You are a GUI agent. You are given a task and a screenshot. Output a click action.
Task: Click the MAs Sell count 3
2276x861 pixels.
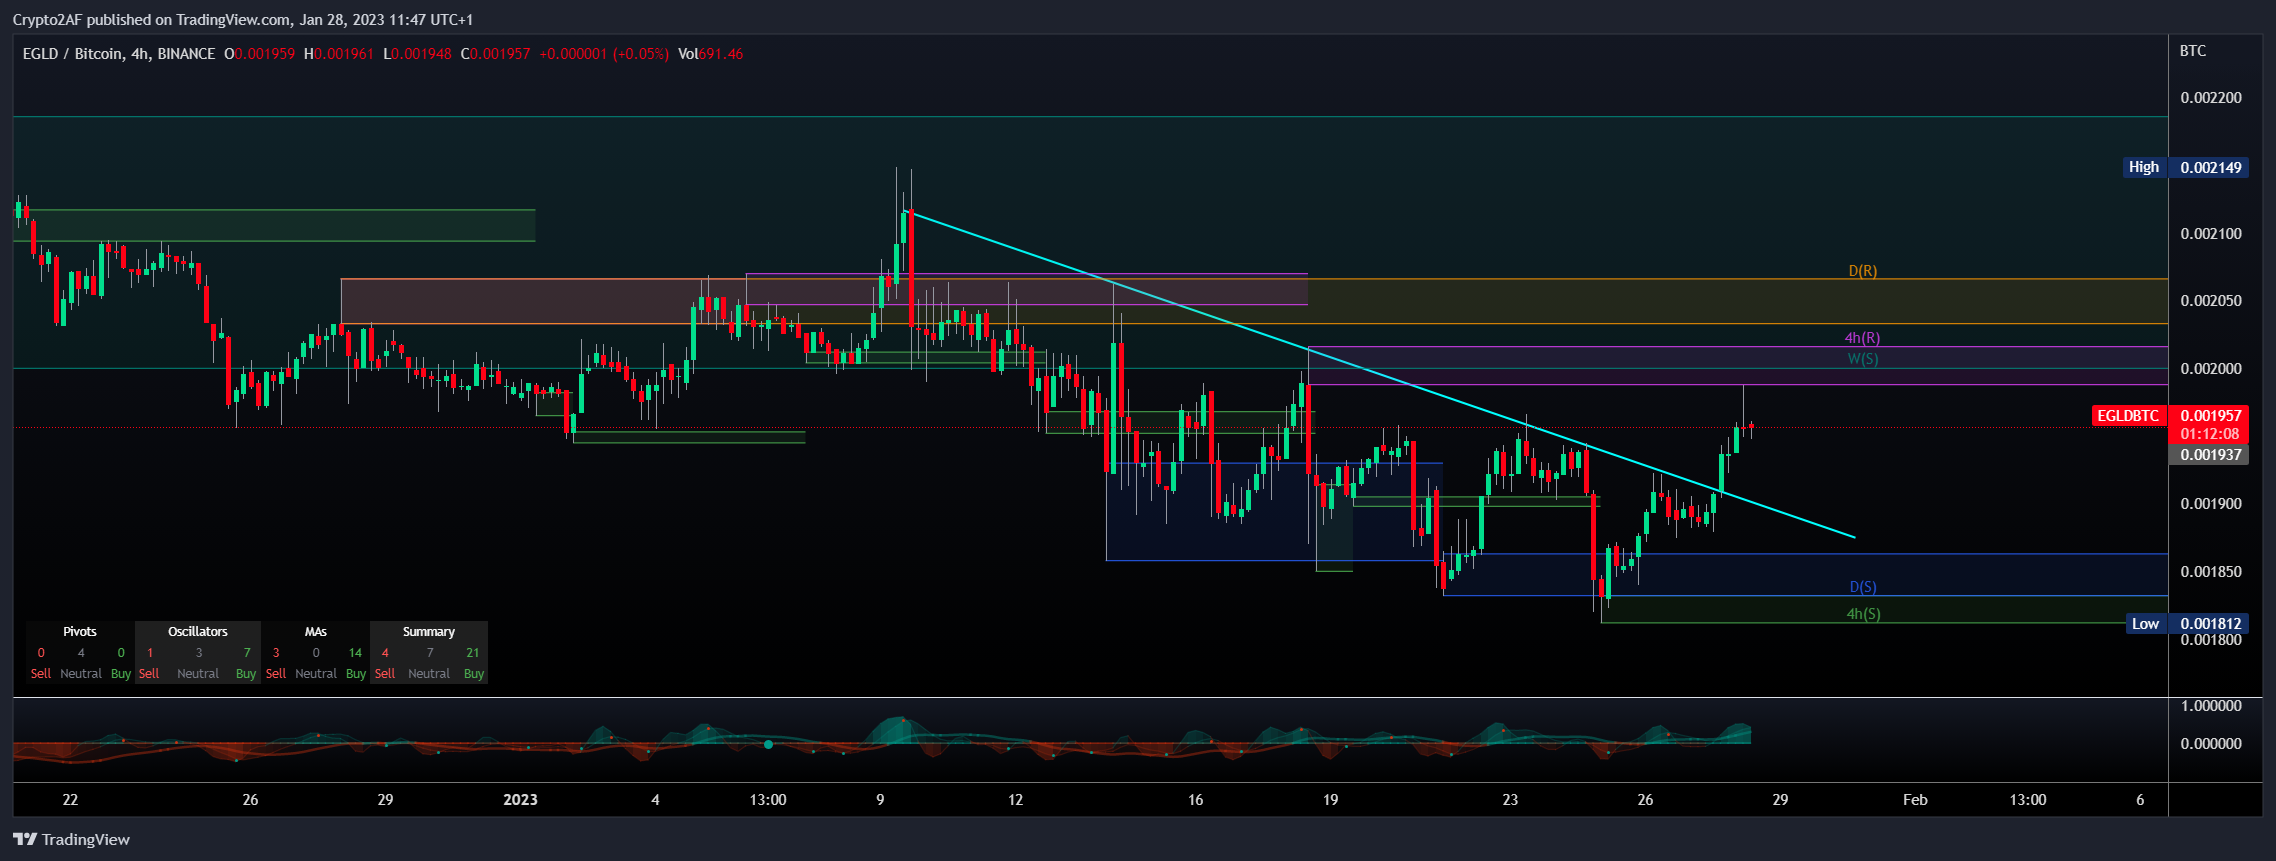(x=276, y=652)
